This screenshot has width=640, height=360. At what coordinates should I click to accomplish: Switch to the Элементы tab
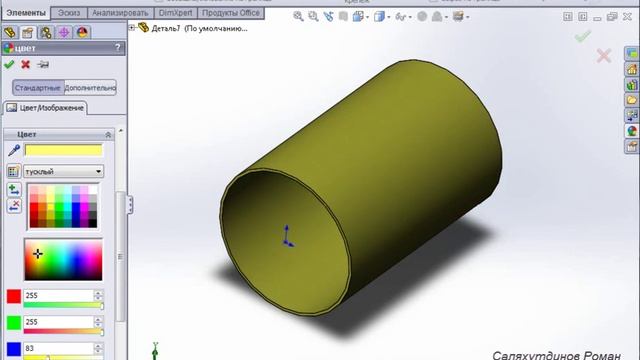click(x=26, y=13)
